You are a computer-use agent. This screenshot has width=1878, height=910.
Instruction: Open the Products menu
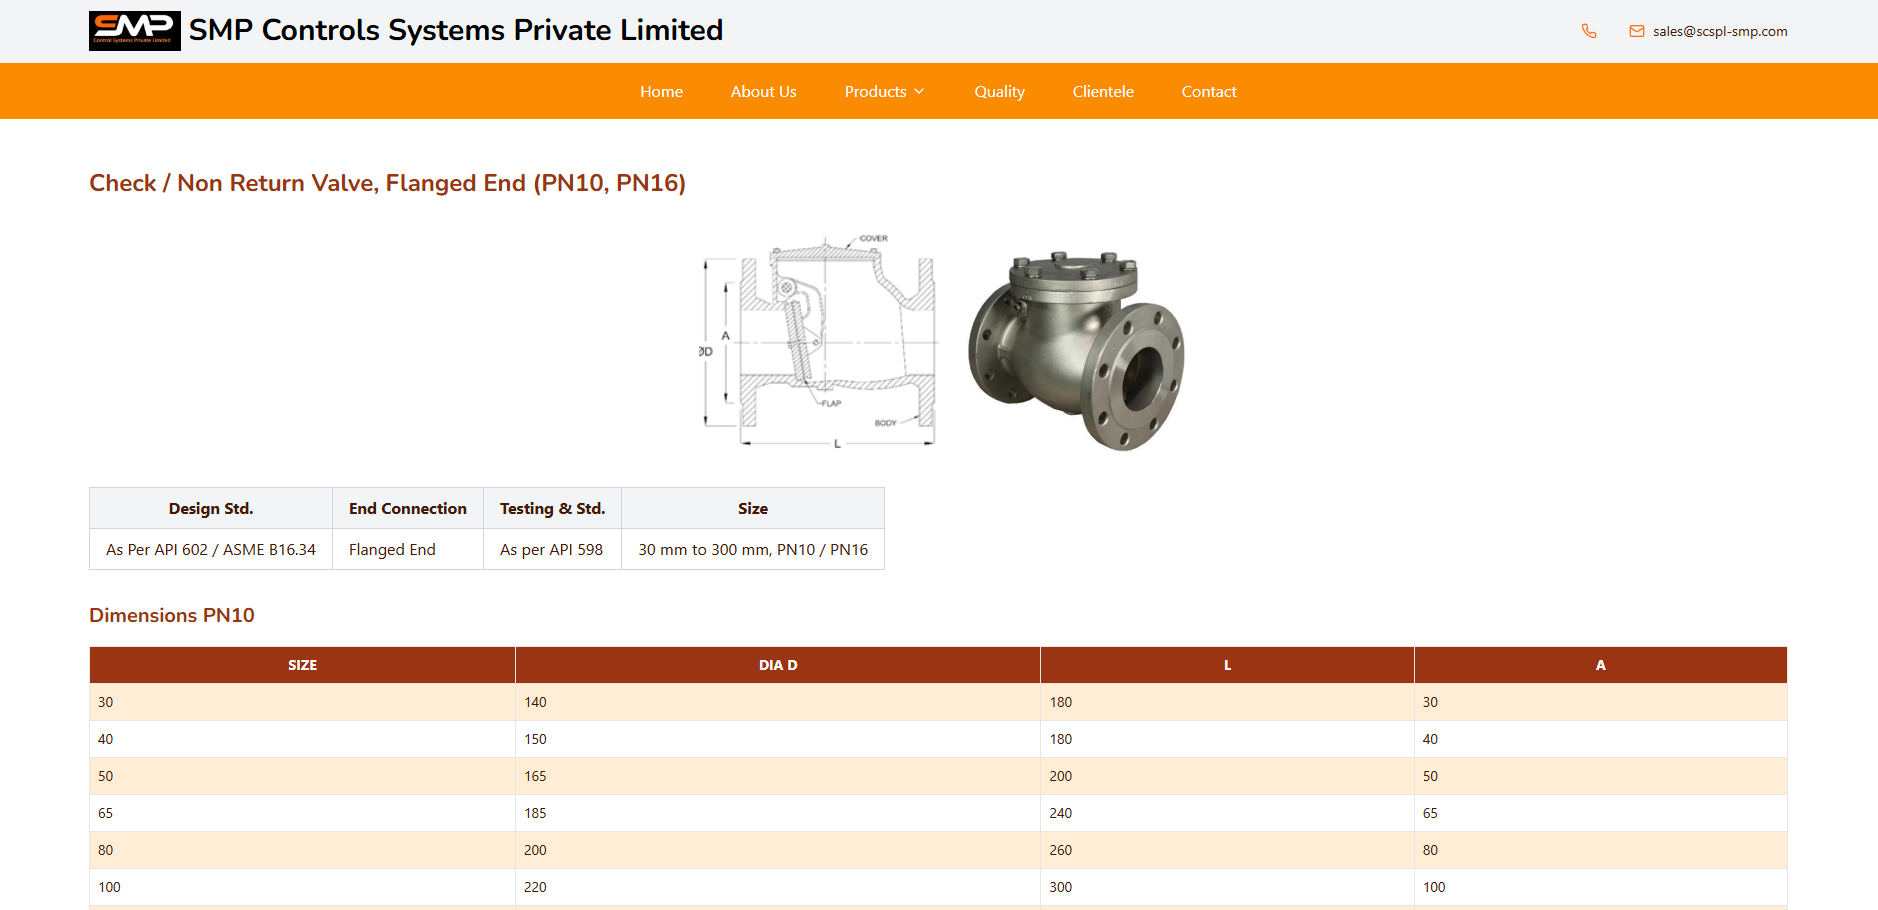[x=875, y=92]
